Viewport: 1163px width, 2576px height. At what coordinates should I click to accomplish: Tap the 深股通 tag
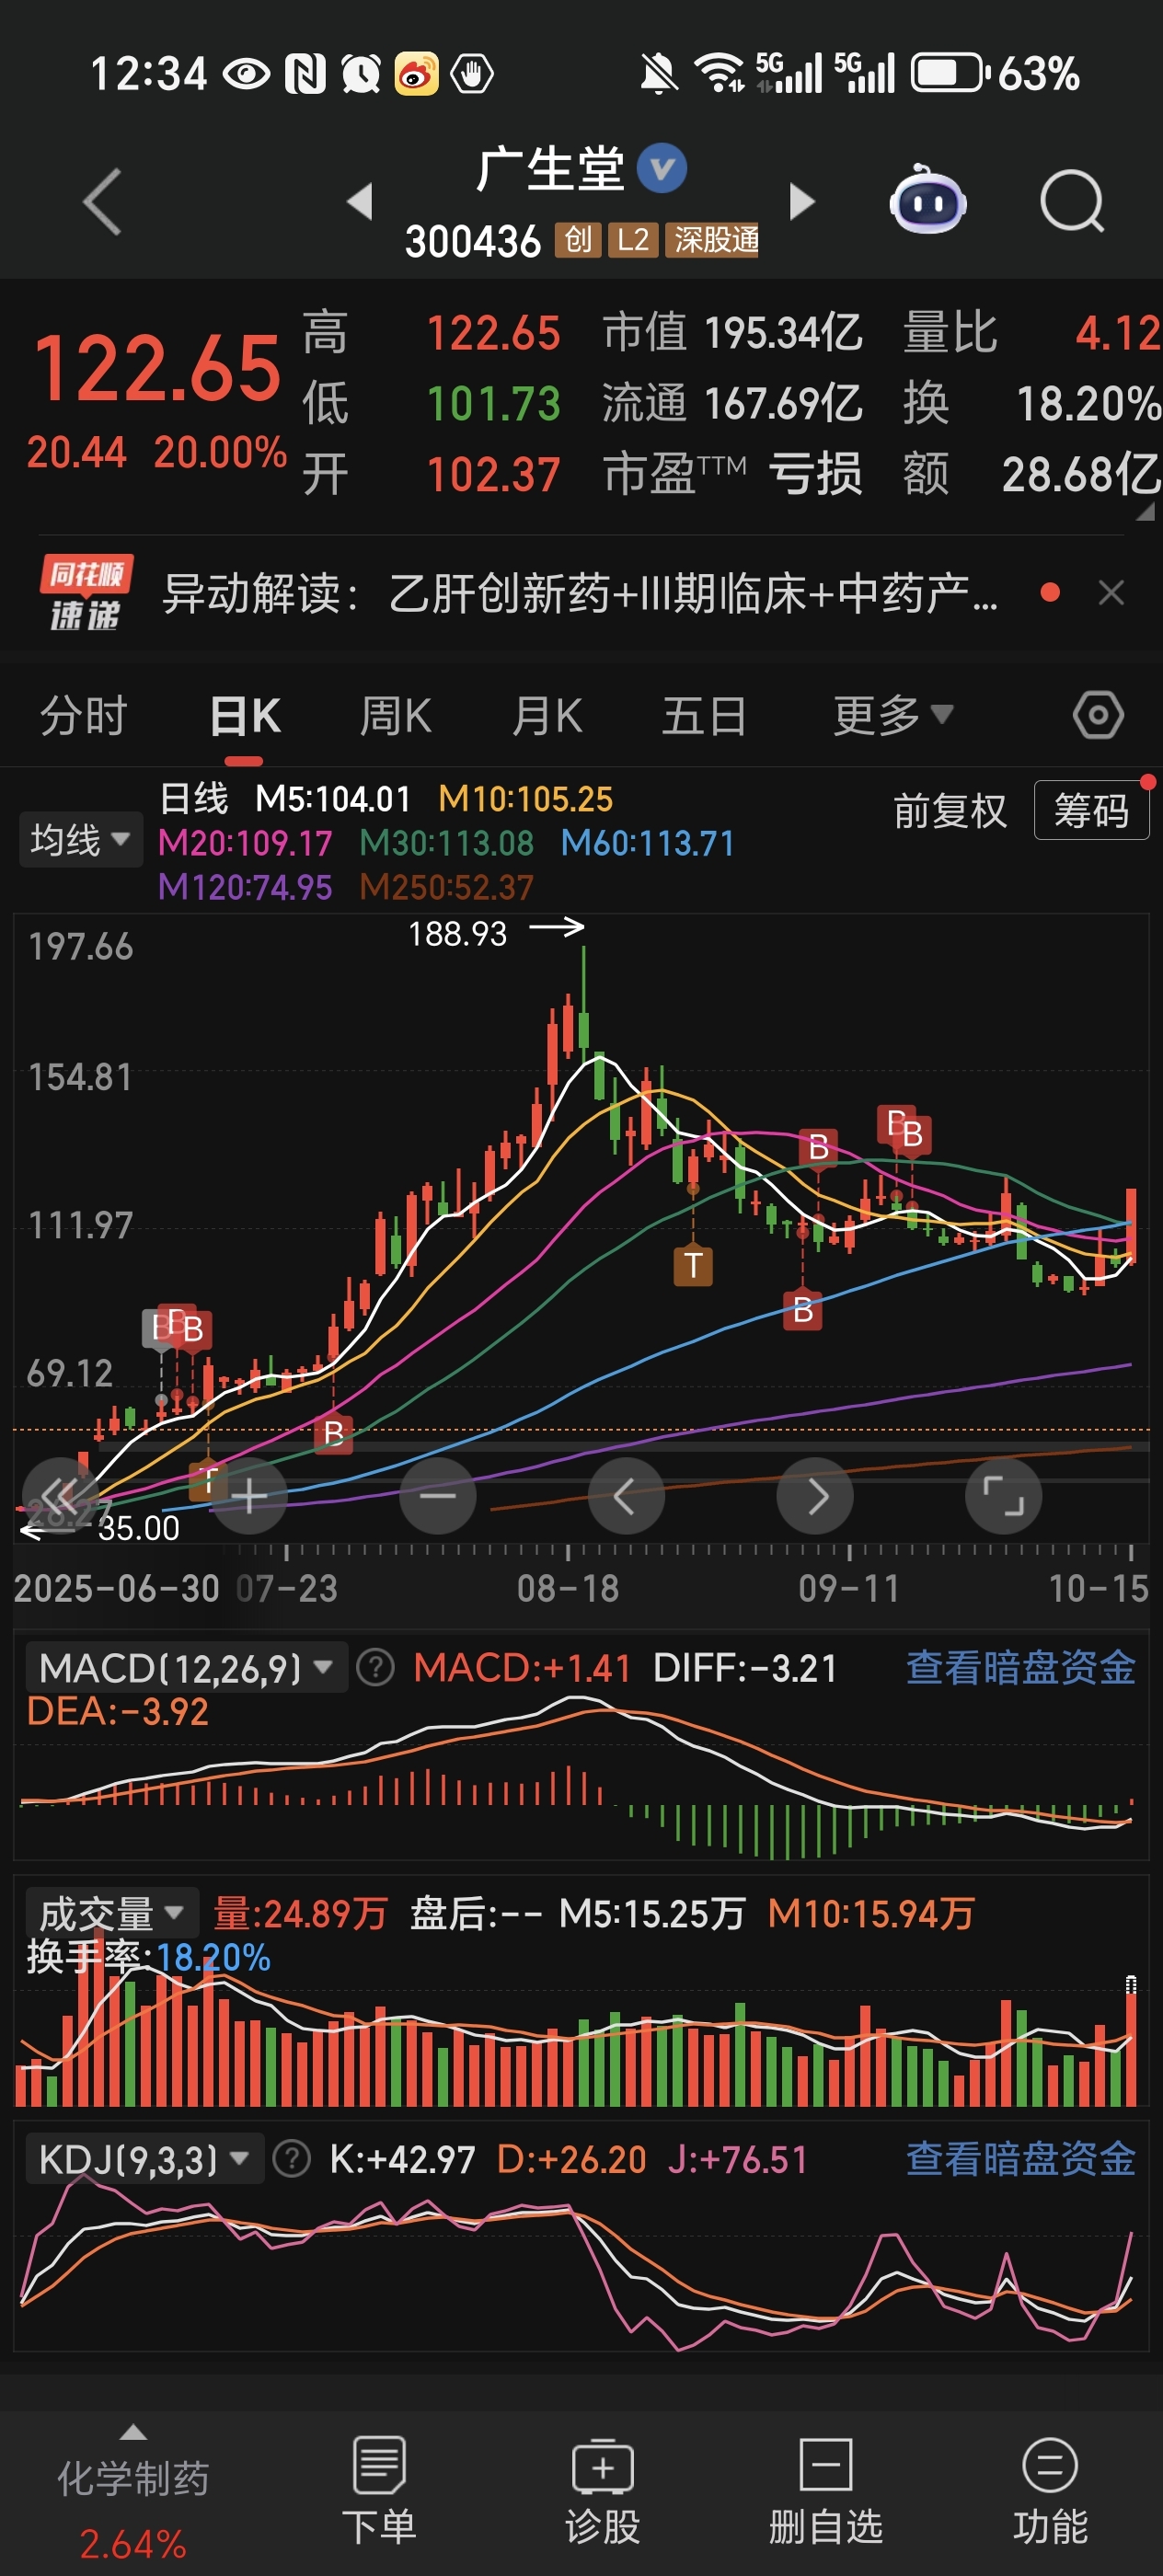(712, 240)
